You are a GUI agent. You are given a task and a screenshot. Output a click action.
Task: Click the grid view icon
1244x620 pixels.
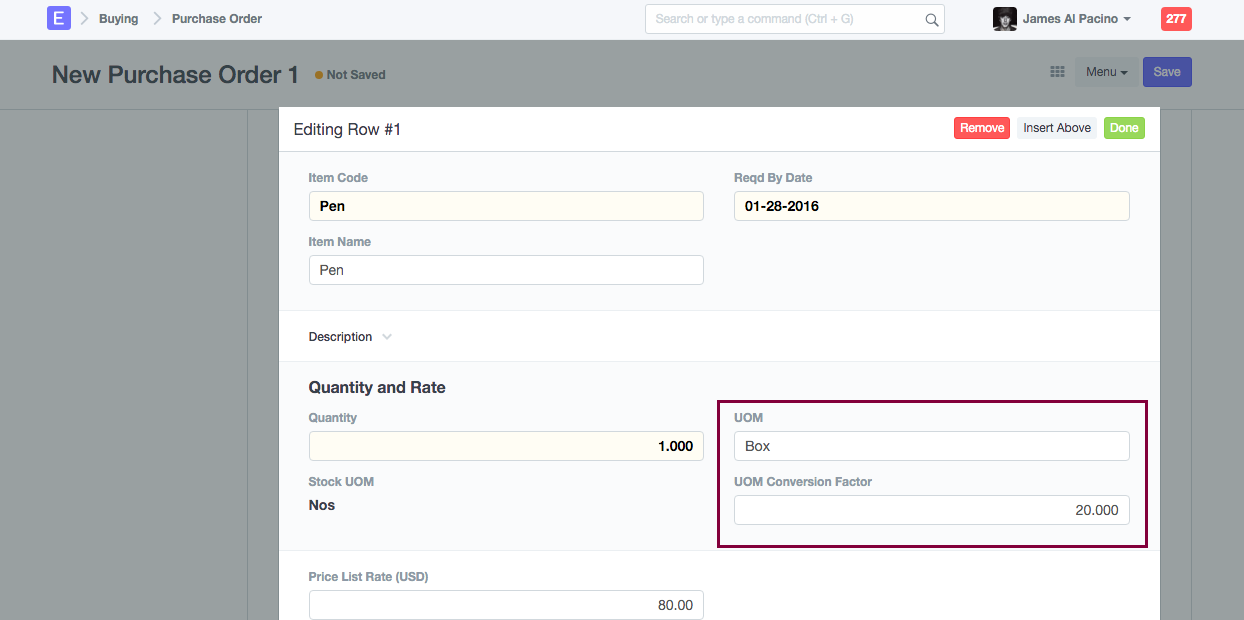1057,72
